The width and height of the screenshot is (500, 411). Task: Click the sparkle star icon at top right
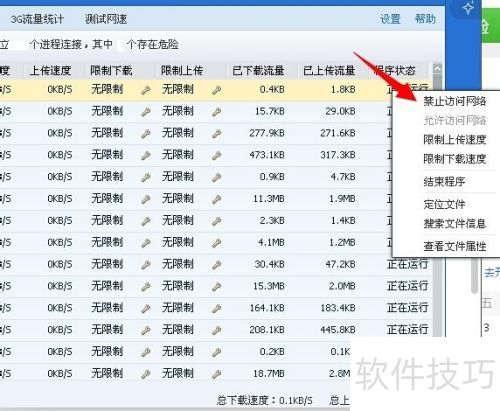click(x=468, y=8)
